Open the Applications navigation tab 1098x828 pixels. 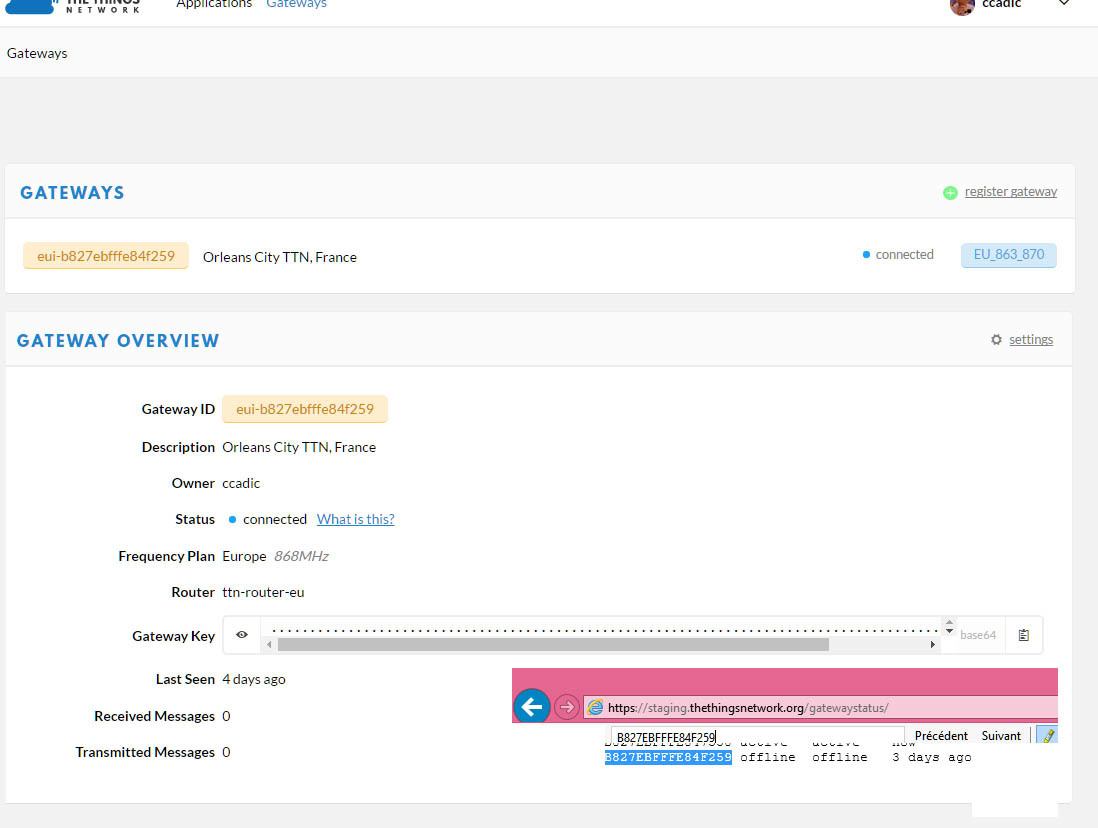click(x=214, y=4)
